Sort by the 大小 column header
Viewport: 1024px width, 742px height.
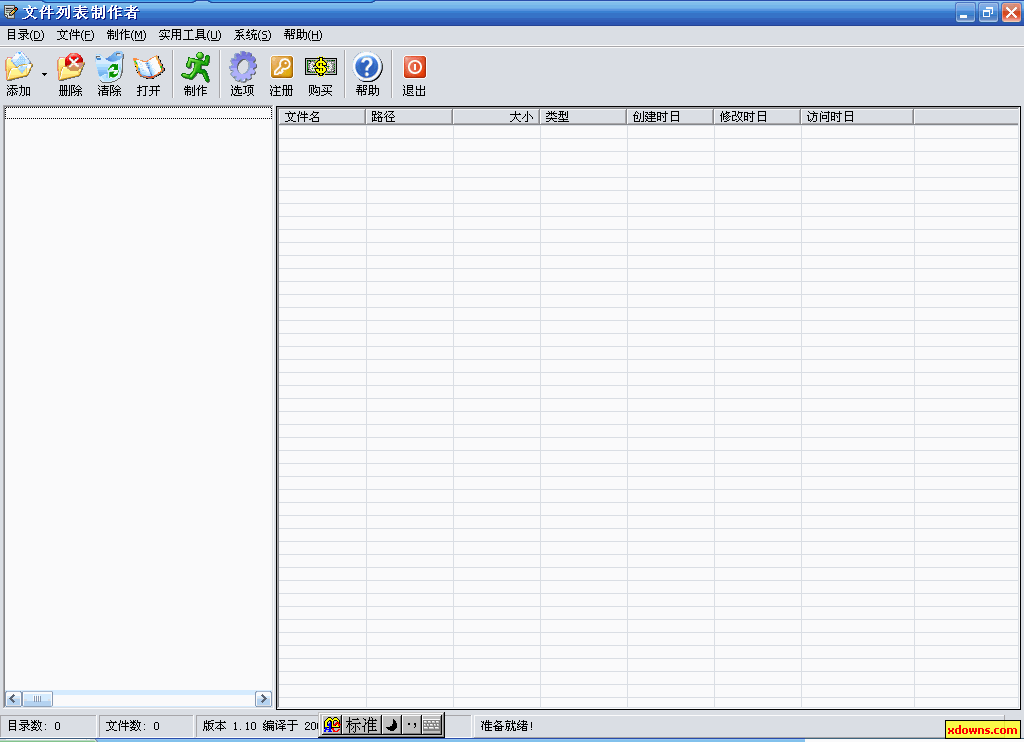click(x=496, y=117)
